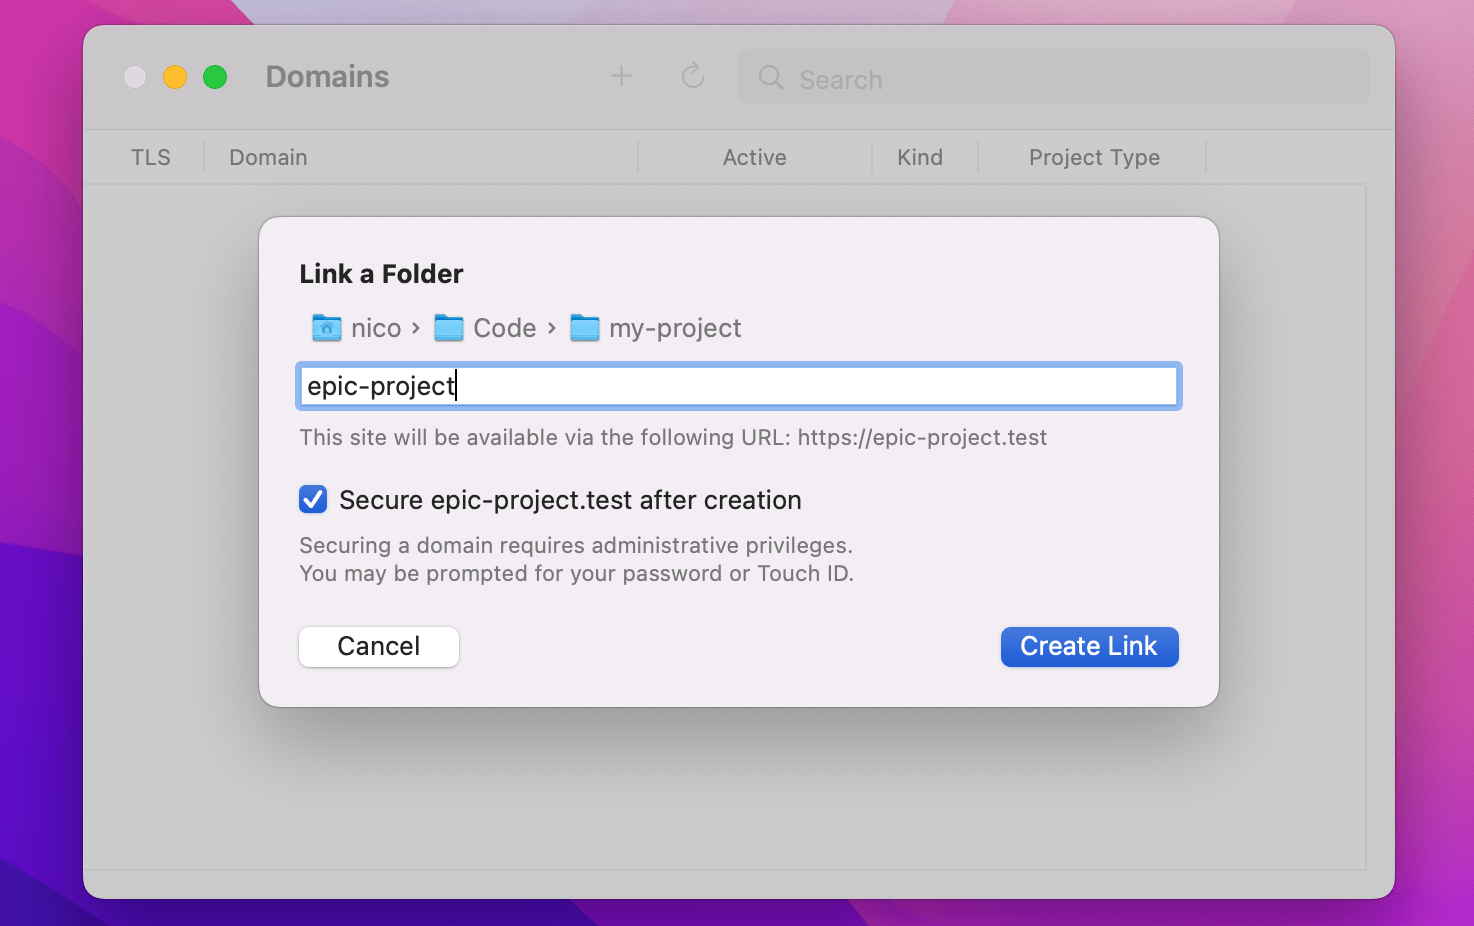Click chevron between Code and my-project
The height and width of the screenshot is (926, 1474).
pos(552,328)
